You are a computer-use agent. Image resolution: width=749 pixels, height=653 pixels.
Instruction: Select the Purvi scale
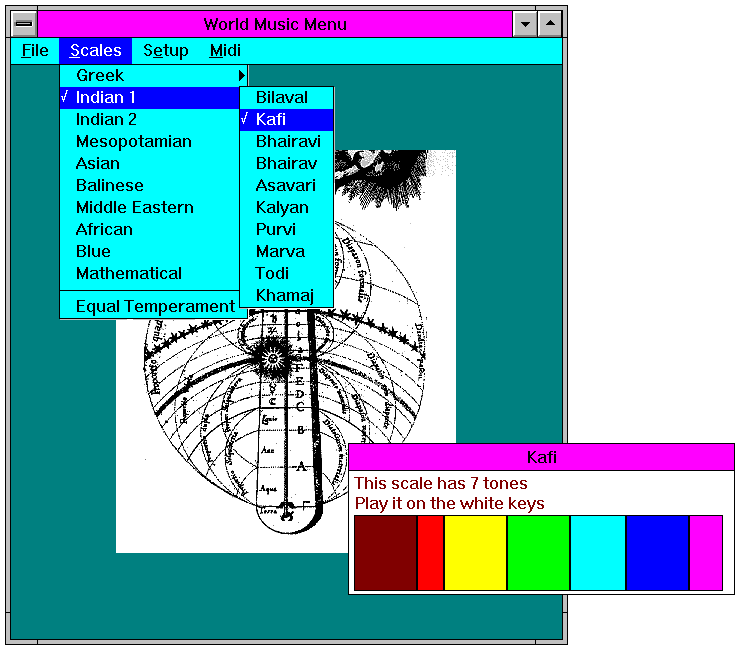(287, 229)
